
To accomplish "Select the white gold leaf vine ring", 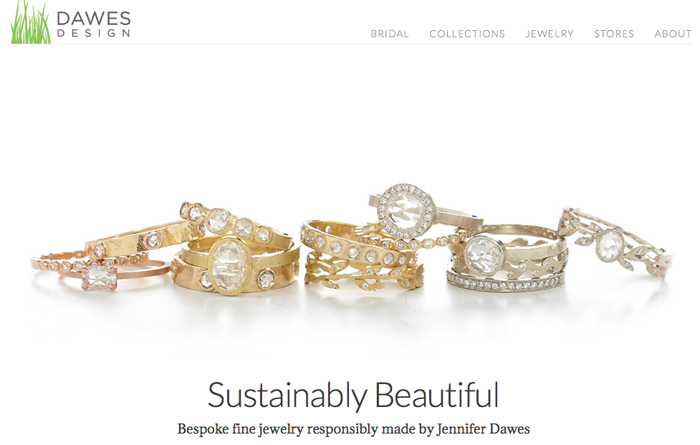I will (616, 243).
